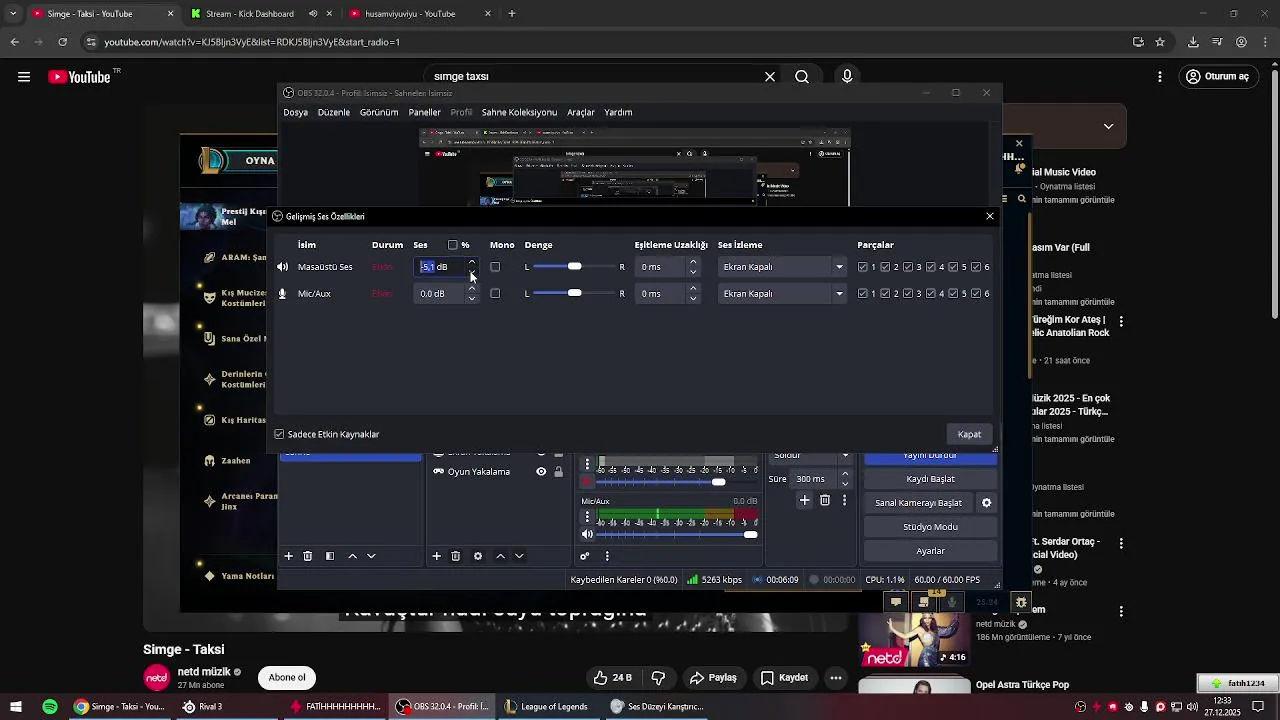Click Kaydı Başlat button
This screenshot has height=720, width=1280.
tap(930, 479)
